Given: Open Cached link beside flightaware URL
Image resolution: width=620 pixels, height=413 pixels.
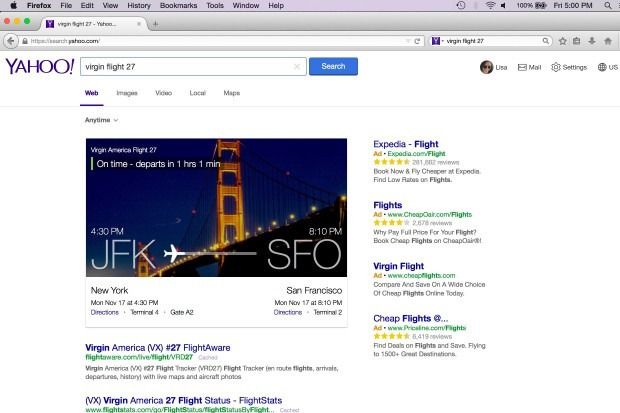Looking at the screenshot, I should pos(208,358).
